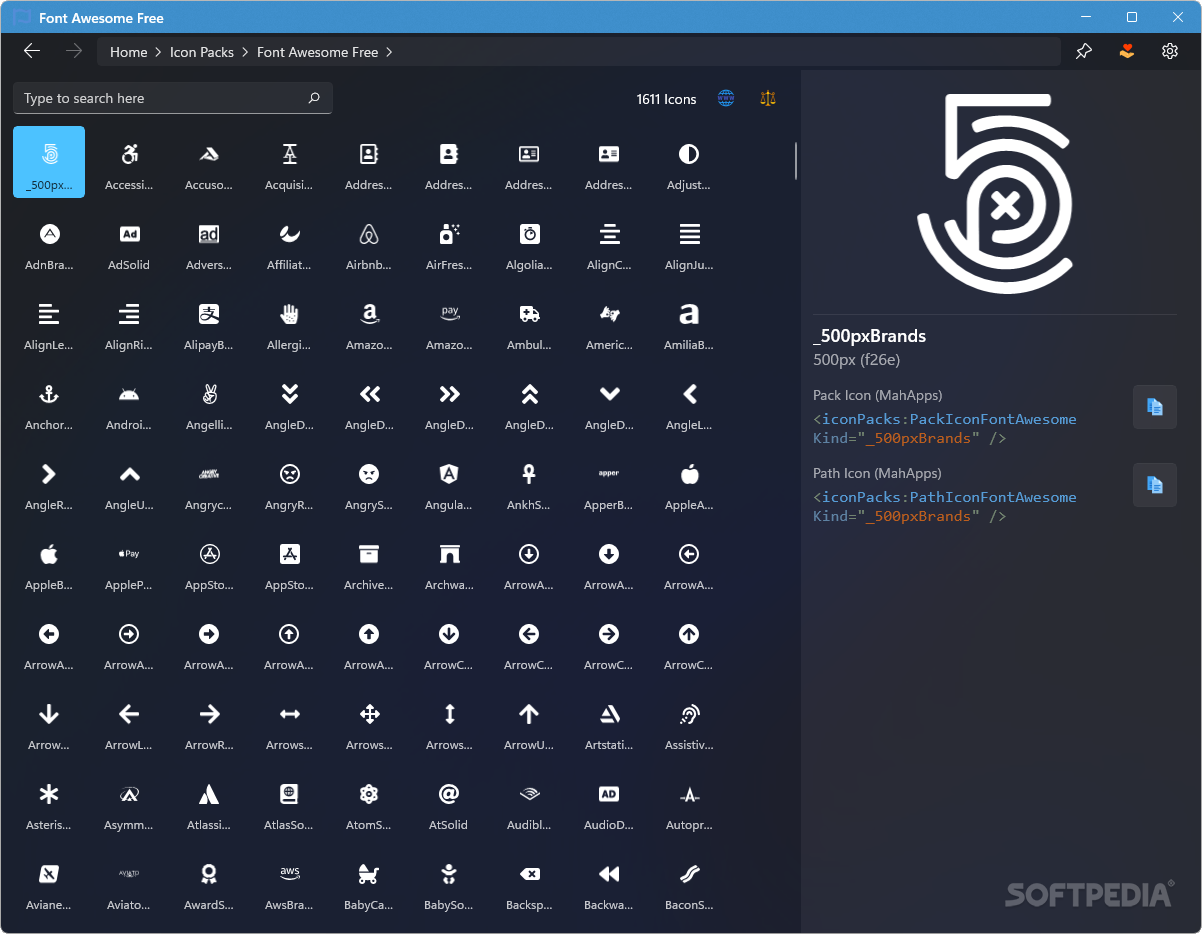The width and height of the screenshot is (1202, 934).
Task: Select the ArrowLeft icon tile
Action: [x=129, y=722]
